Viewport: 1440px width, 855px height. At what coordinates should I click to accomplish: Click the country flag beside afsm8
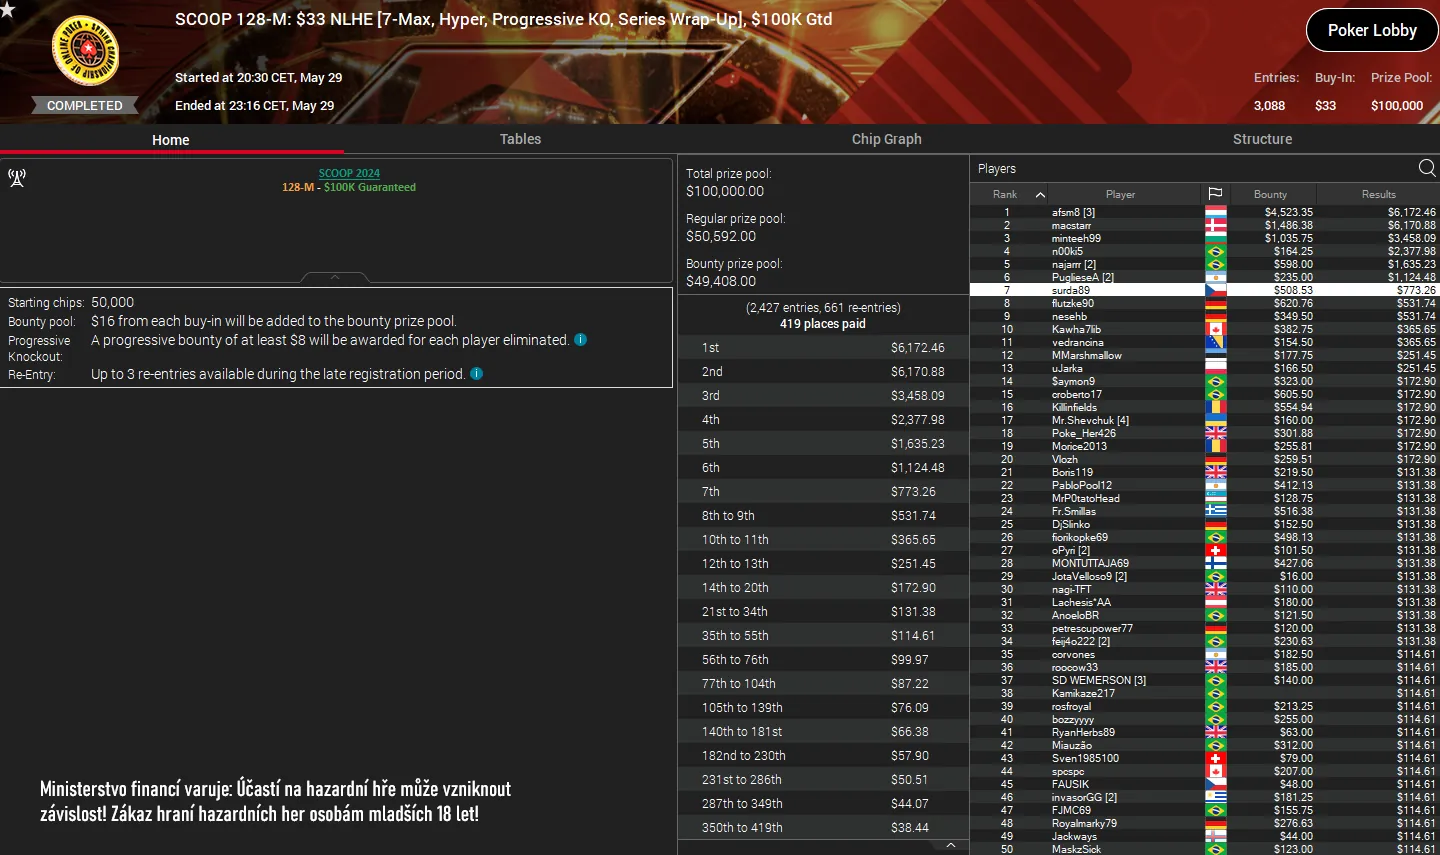(x=1216, y=212)
